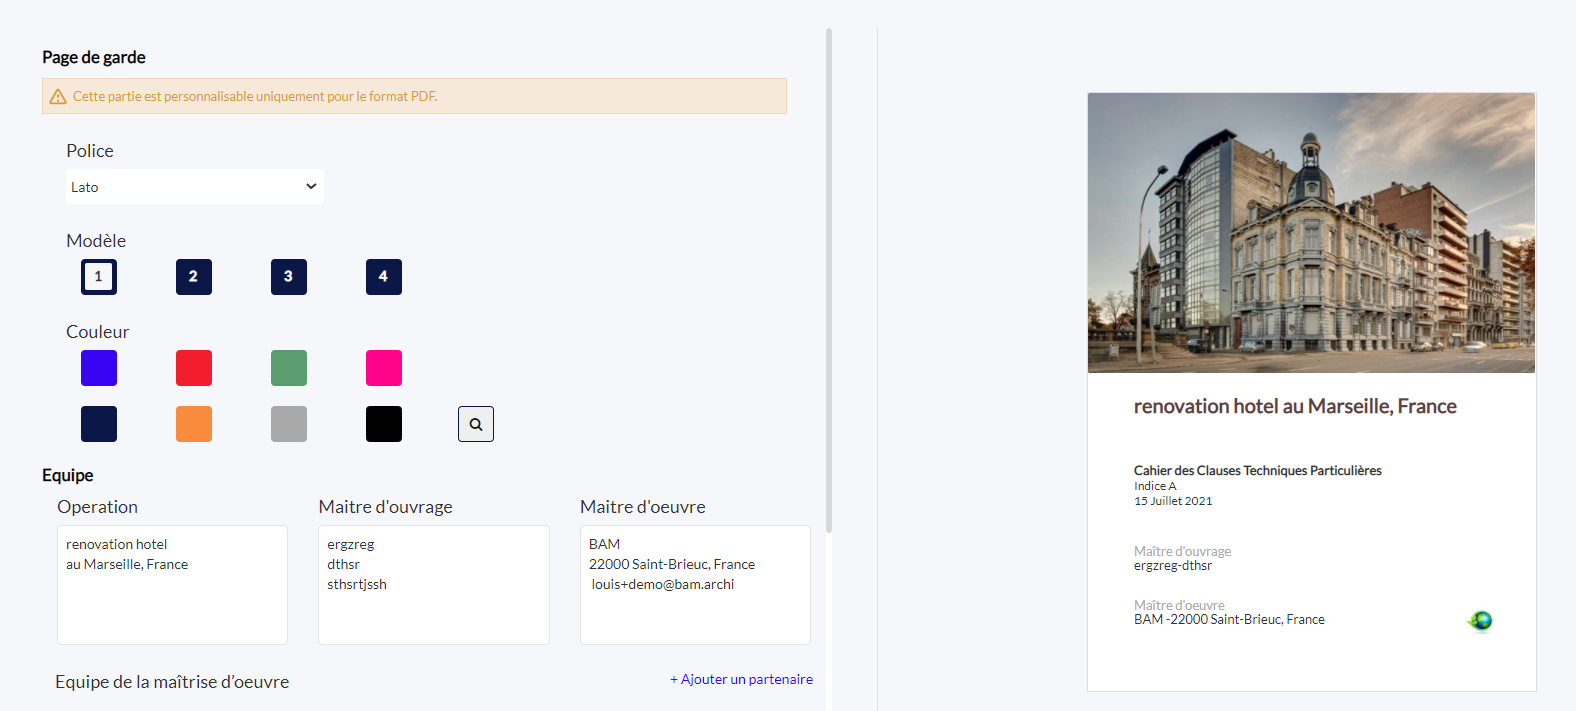Screen dimensions: 1576x711
Task: Click the 'Equipe' section heading
Action: pos(68,475)
